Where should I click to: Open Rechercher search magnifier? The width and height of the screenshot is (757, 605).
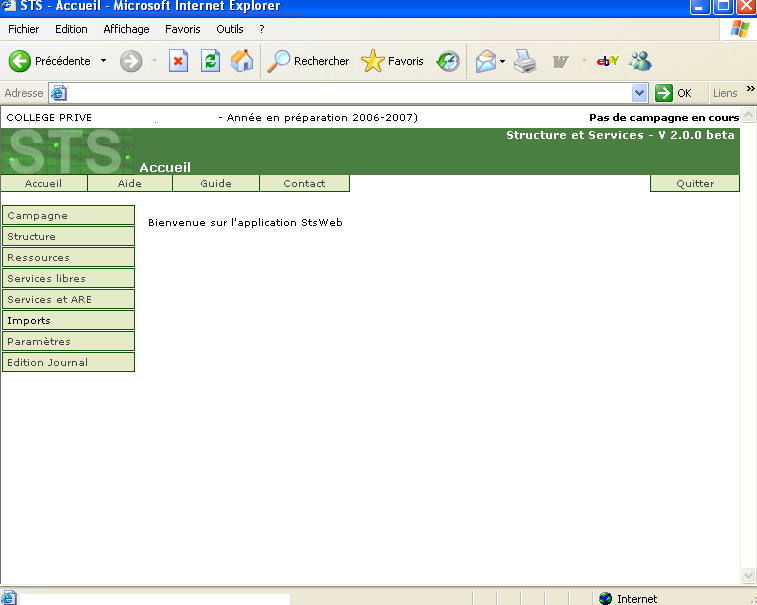tap(279, 61)
